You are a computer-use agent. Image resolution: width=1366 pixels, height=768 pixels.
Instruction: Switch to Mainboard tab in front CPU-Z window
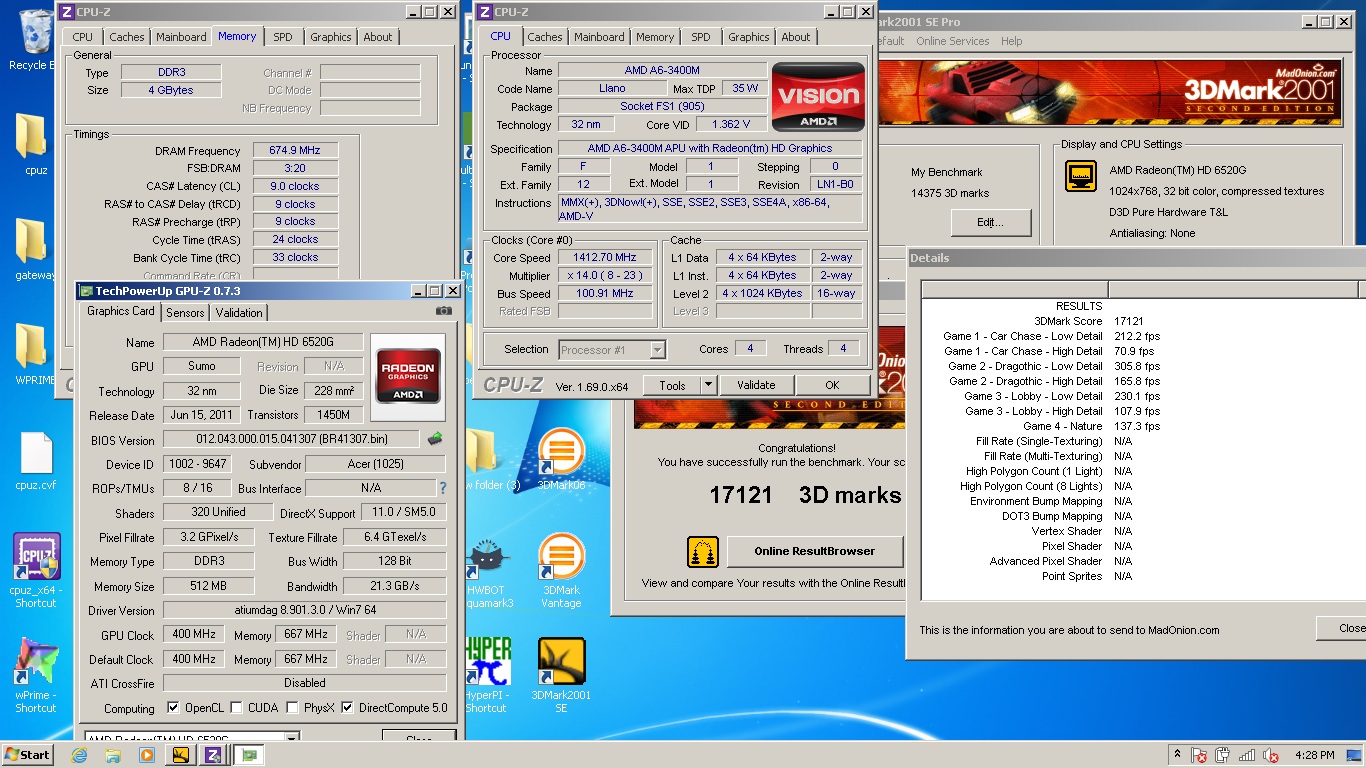[599, 37]
